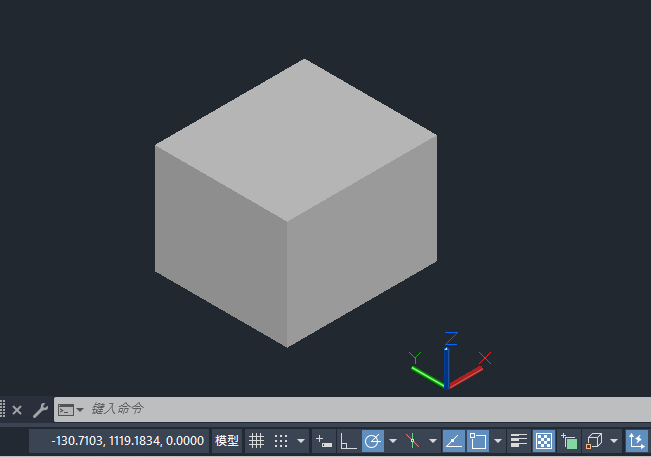Open command line customize wrench icon
Screen dimensions: 651x457
[40, 411]
